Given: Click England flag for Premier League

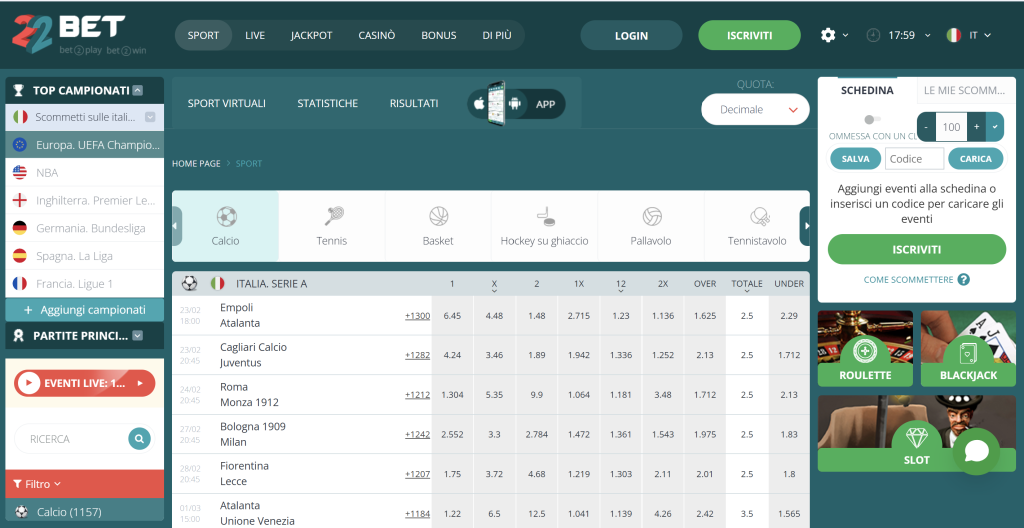Looking at the screenshot, I should click(20, 201).
